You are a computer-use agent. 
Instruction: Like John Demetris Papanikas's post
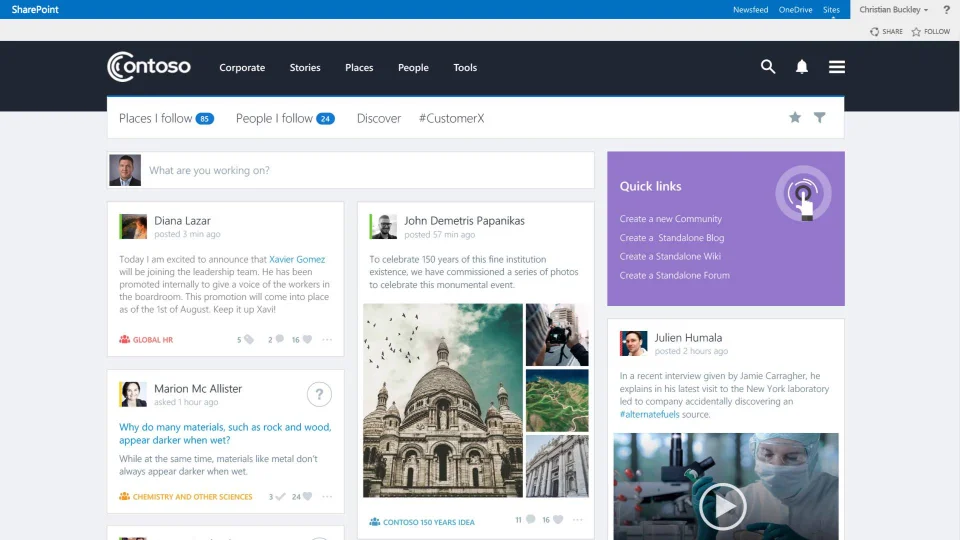click(x=558, y=519)
